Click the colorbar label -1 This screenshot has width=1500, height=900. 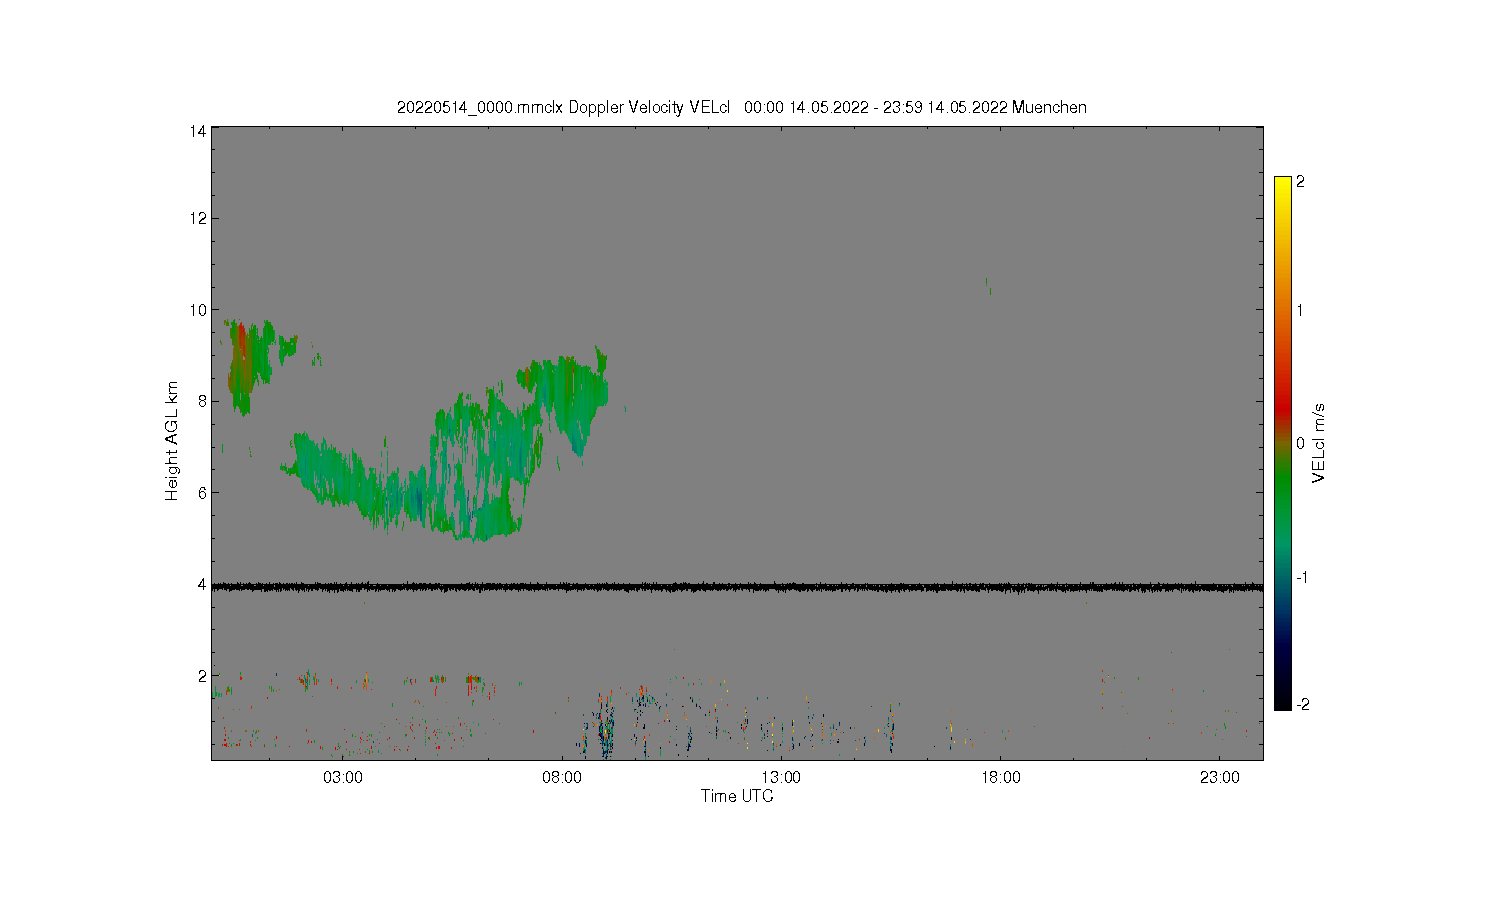pos(1302,577)
